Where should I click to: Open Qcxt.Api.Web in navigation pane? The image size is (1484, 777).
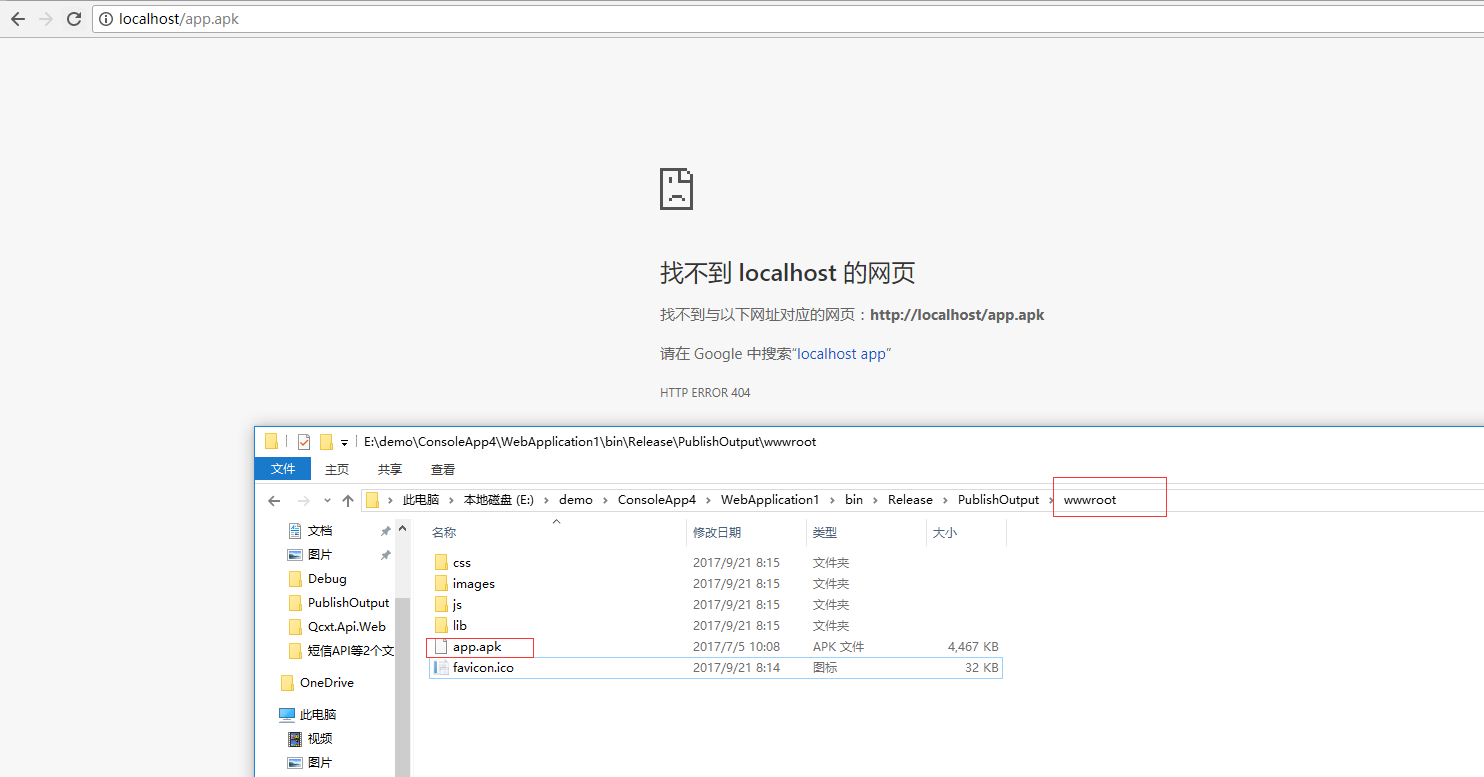pyautogui.click(x=346, y=627)
